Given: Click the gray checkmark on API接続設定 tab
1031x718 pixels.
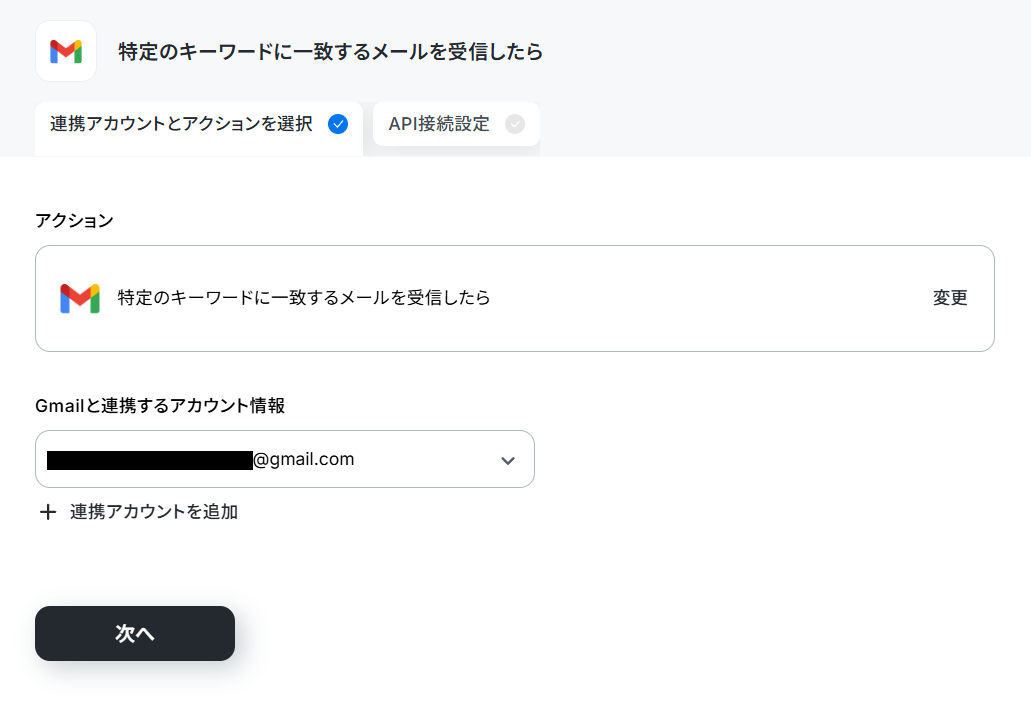Looking at the screenshot, I should [515, 124].
